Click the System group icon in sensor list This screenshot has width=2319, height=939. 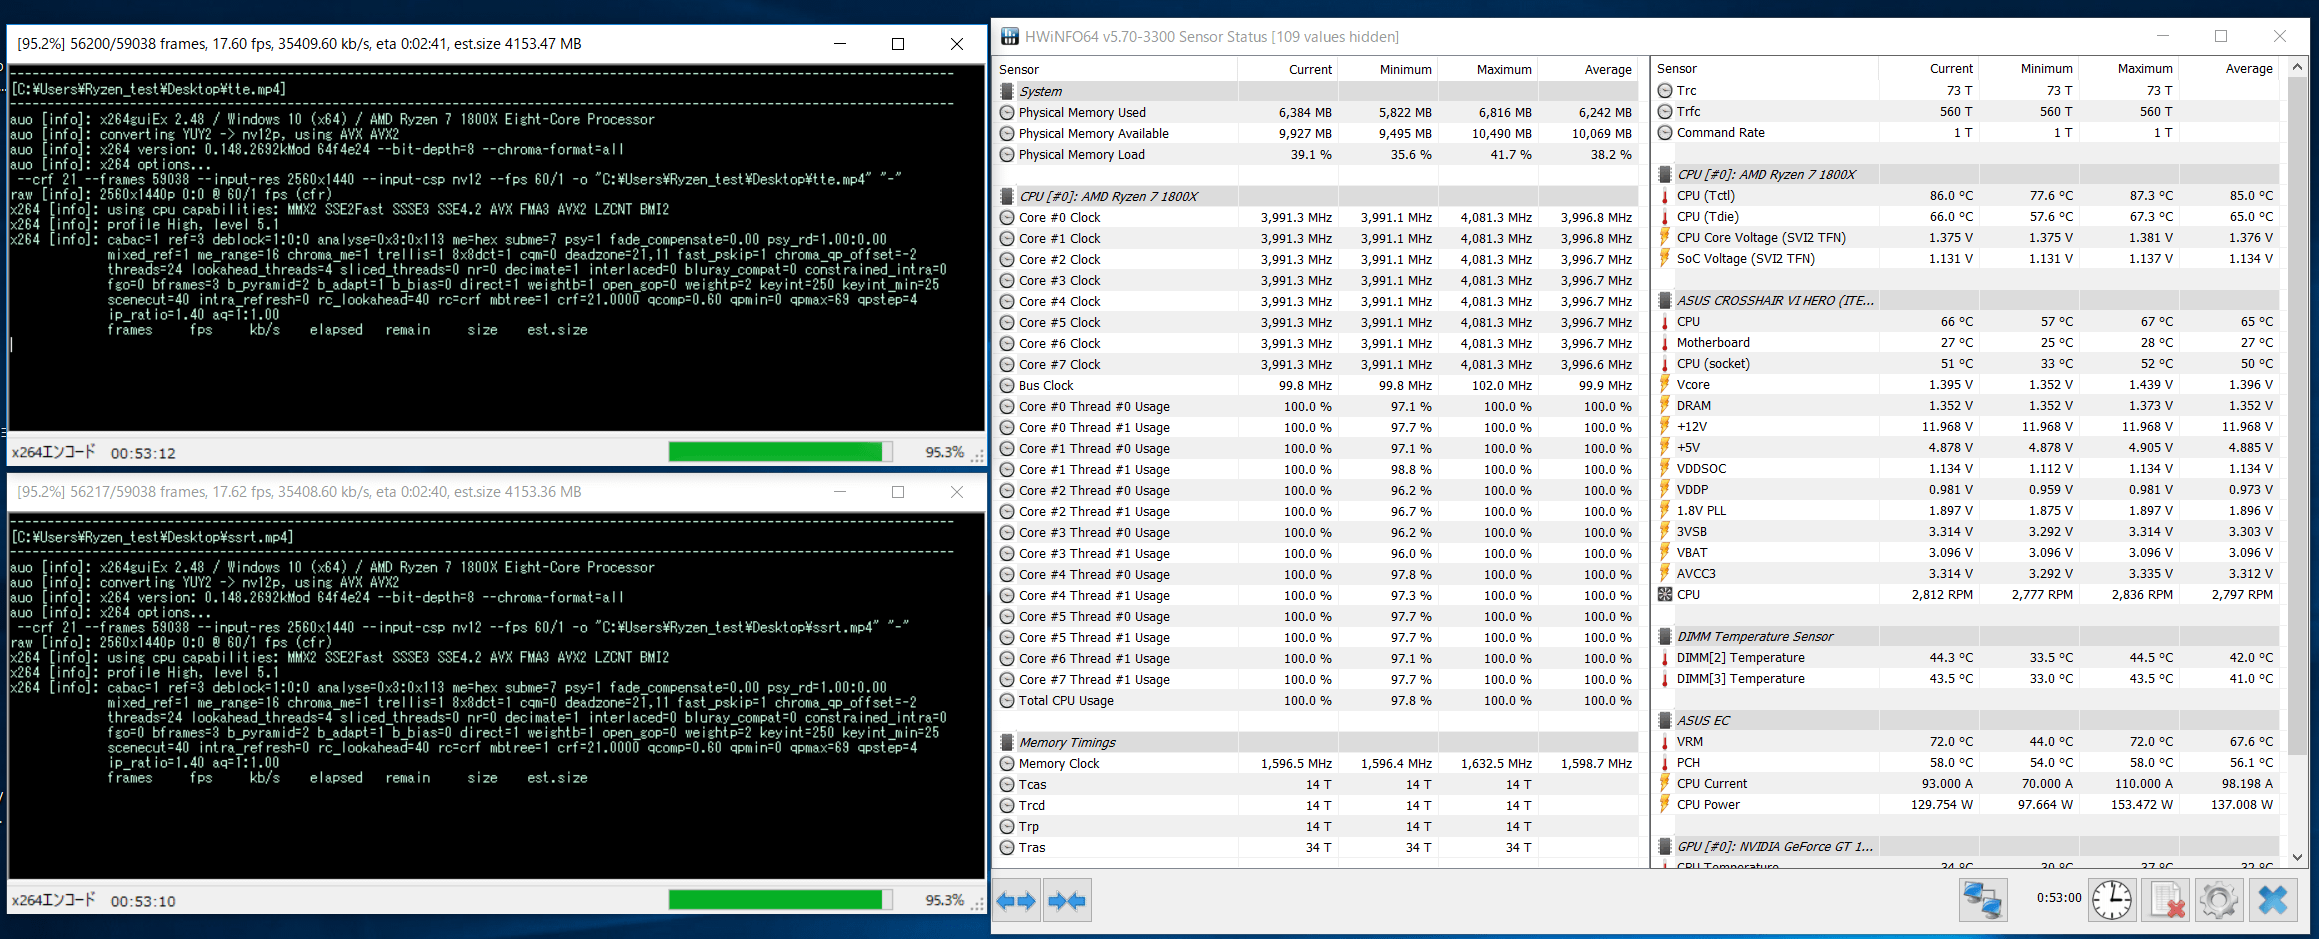[x=1007, y=91]
